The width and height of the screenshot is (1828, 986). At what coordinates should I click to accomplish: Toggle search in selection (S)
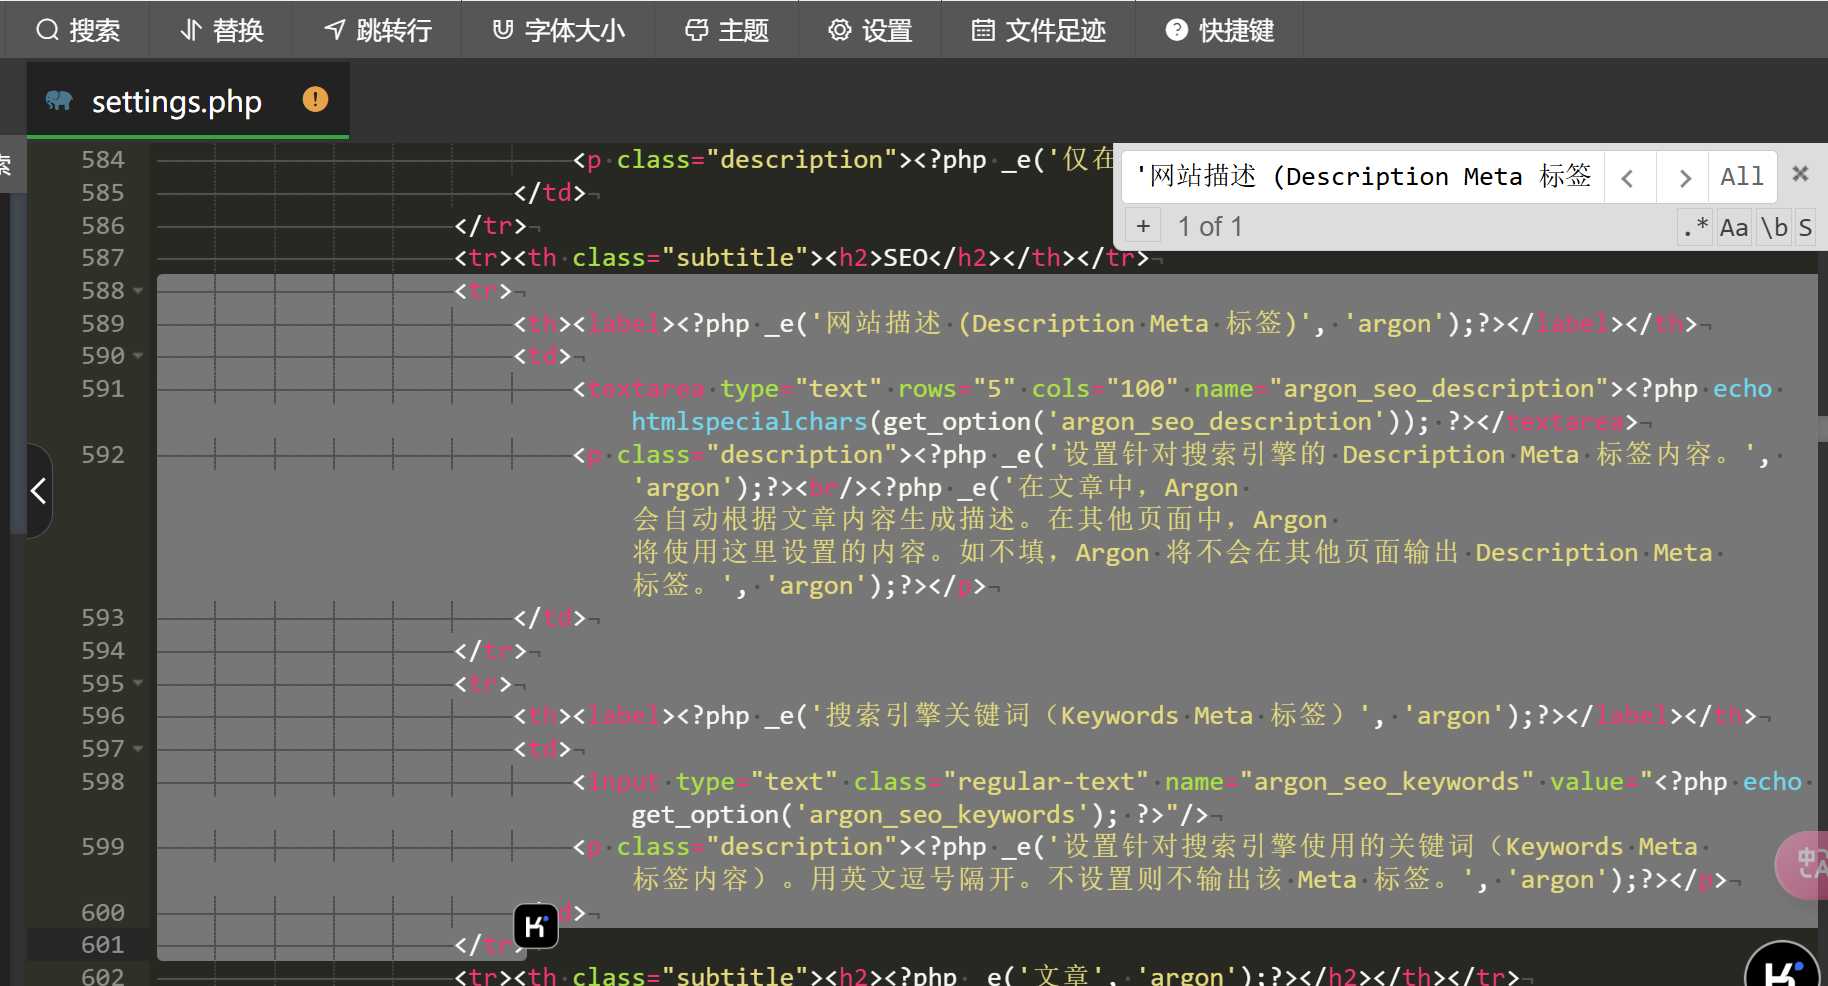1805,227
